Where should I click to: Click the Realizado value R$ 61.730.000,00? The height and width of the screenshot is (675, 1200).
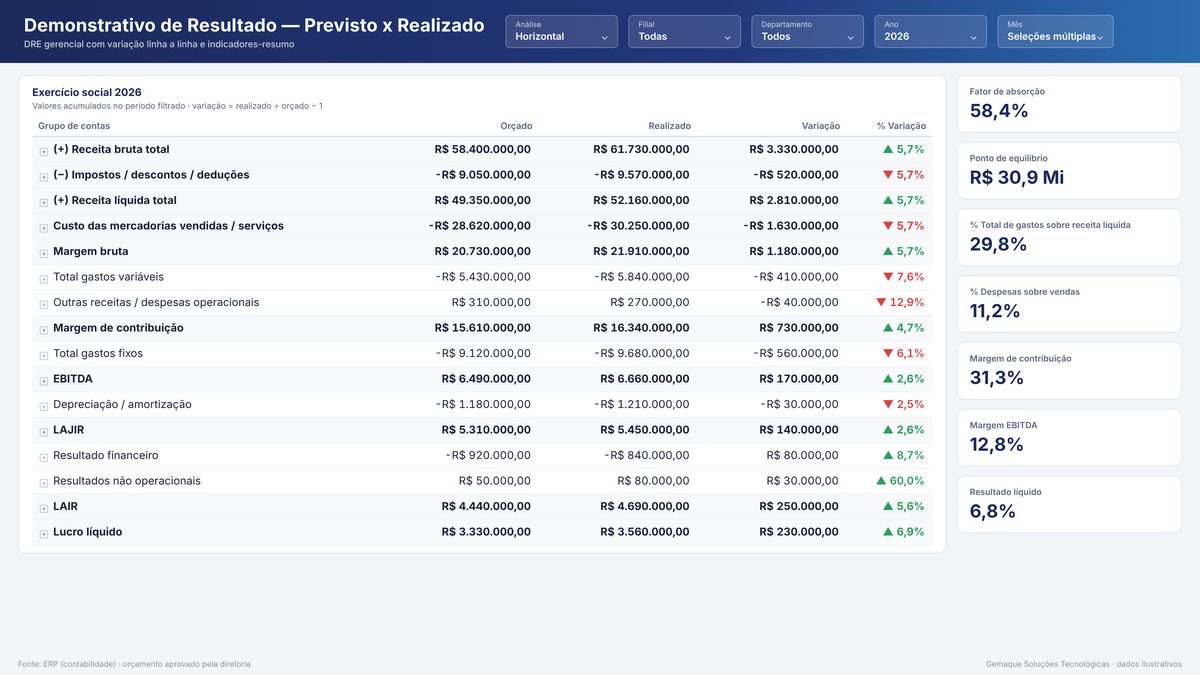pyautogui.click(x=641, y=149)
